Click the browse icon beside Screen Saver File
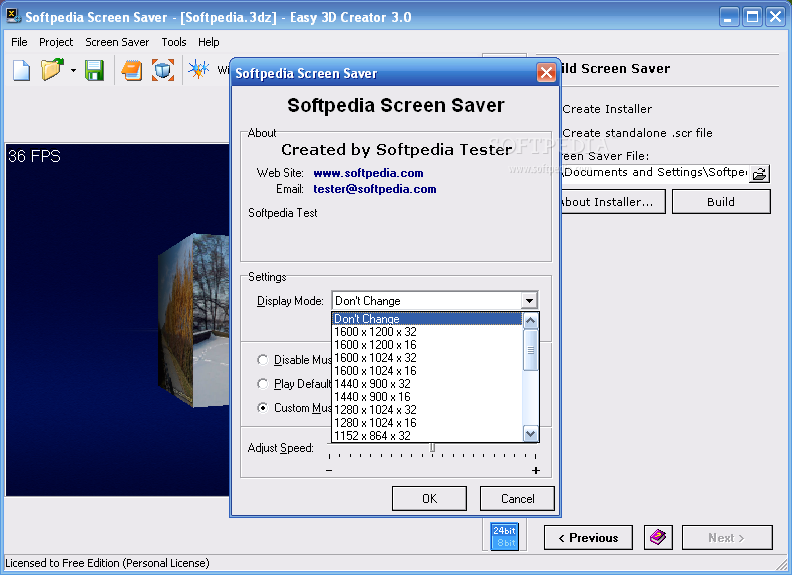Image resolution: width=792 pixels, height=575 pixels. coord(759,174)
